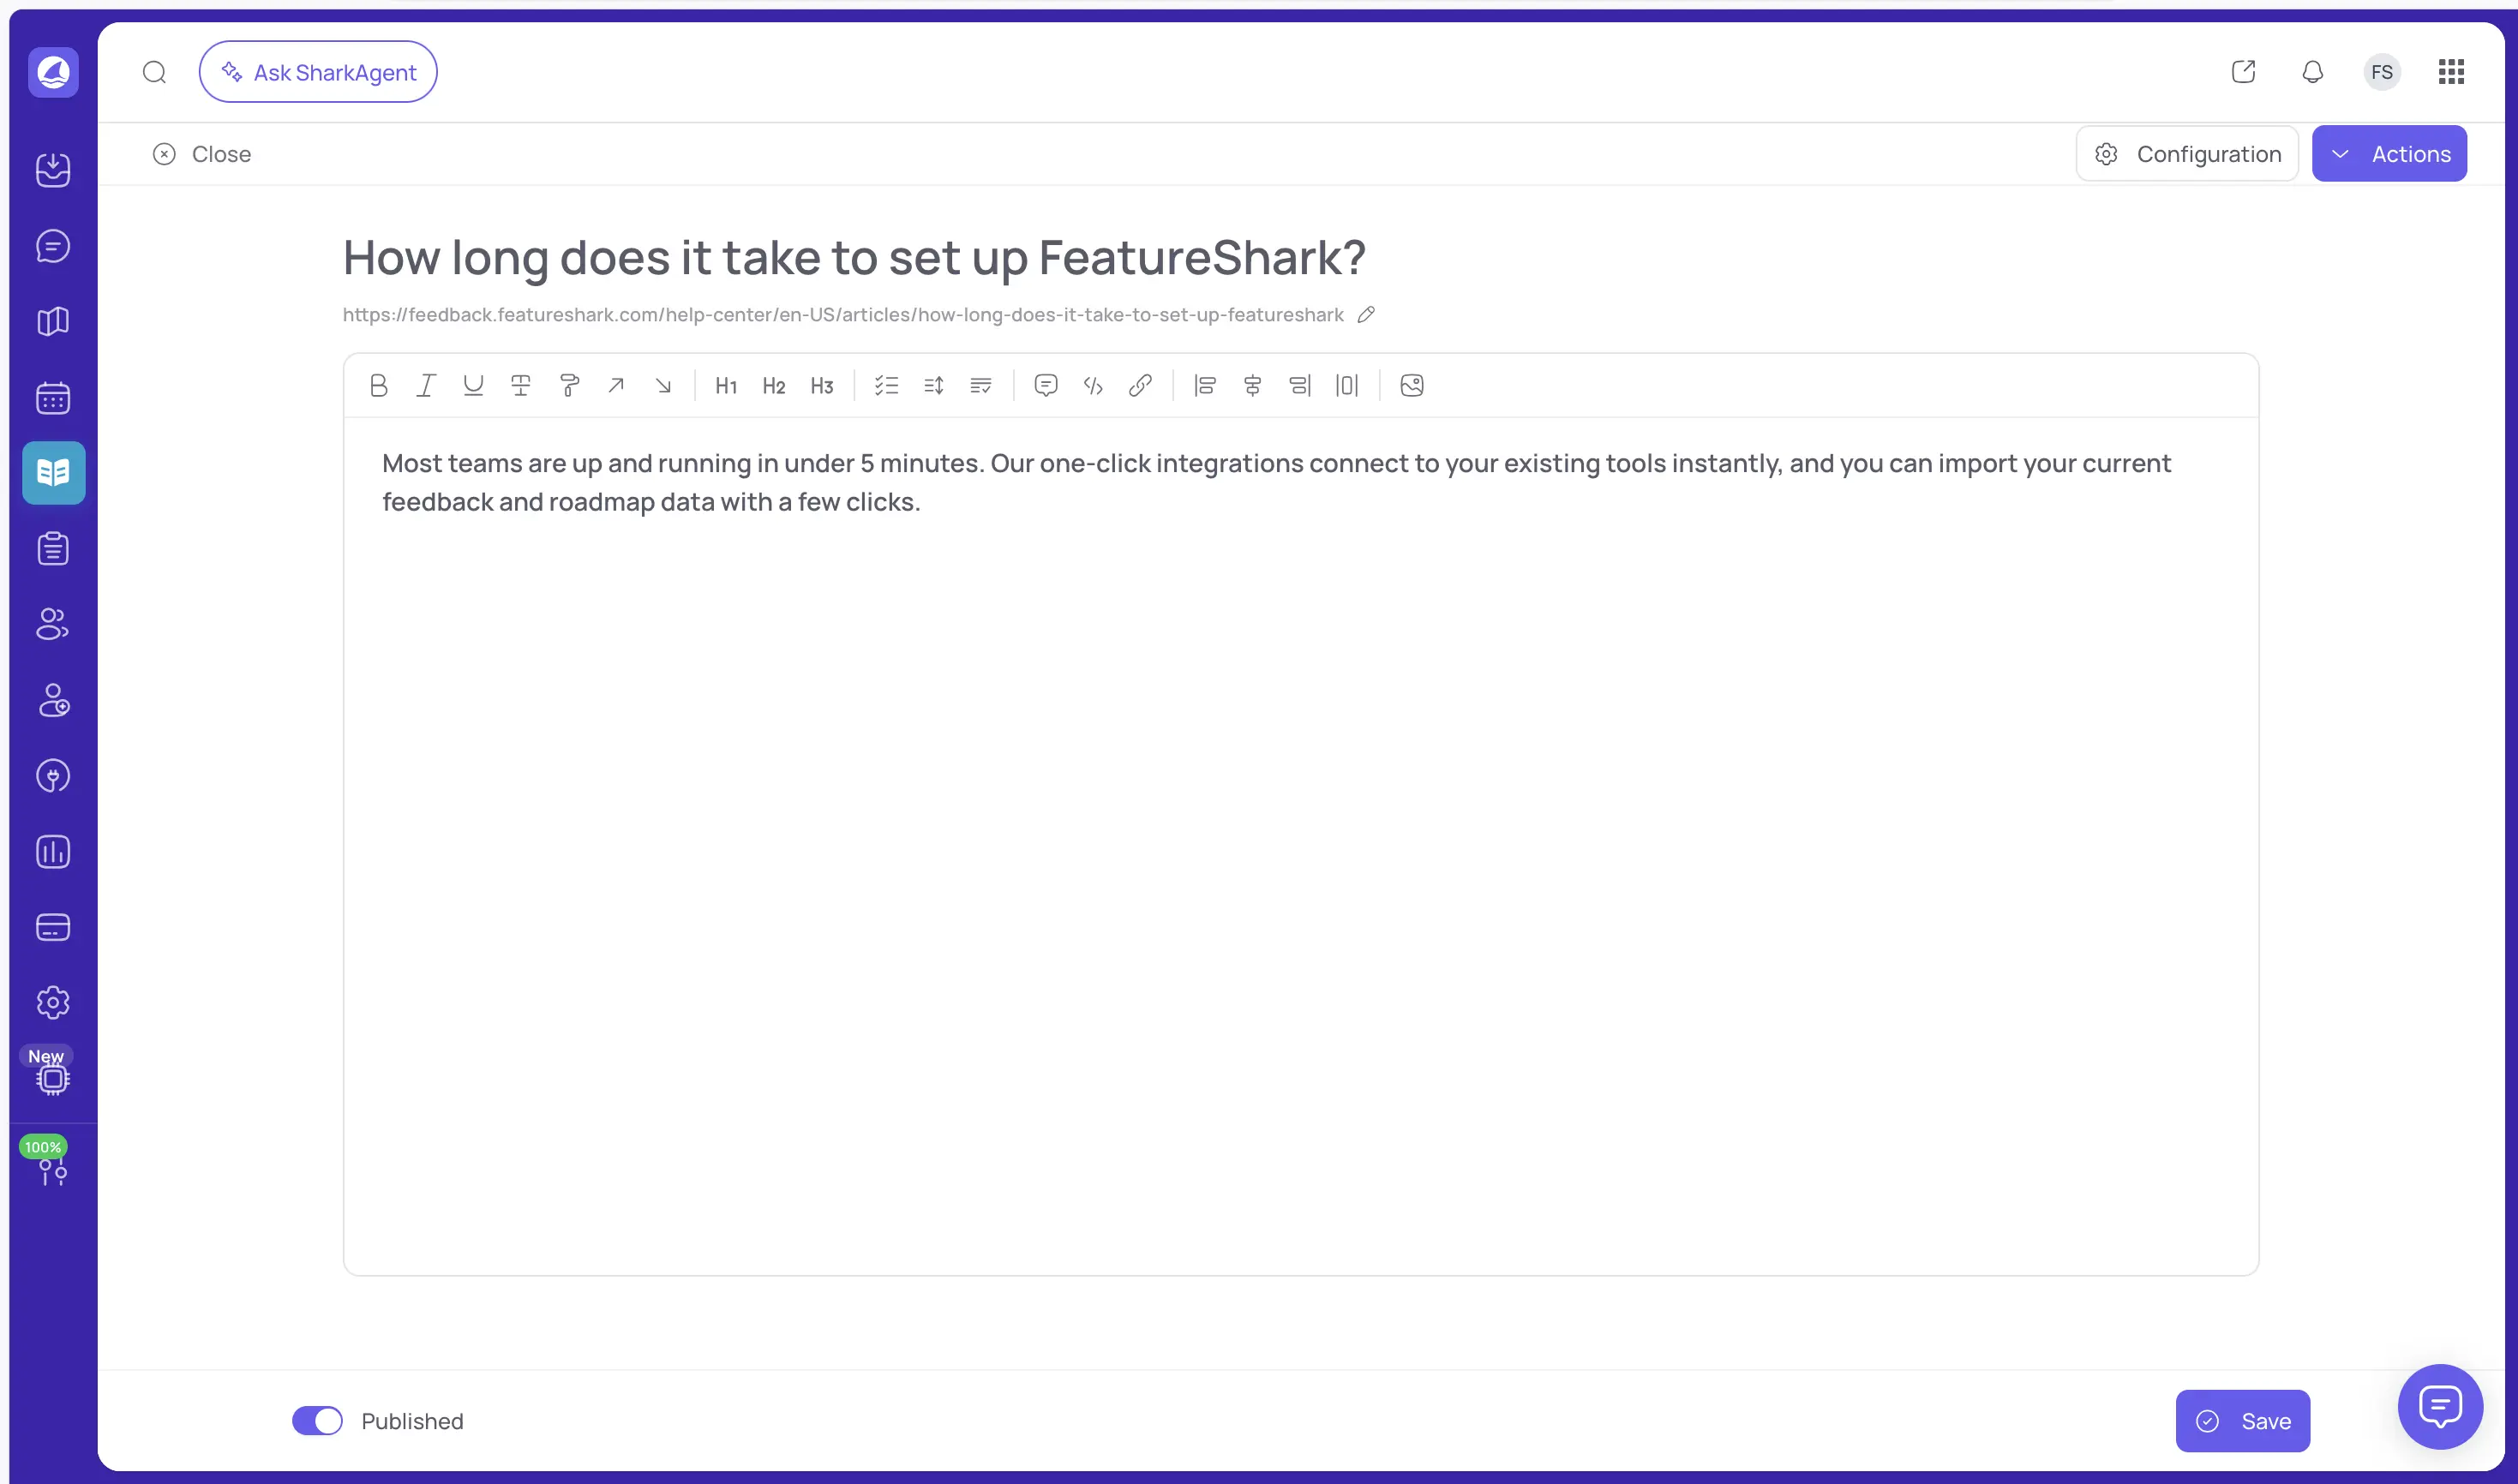This screenshot has height=1484, width=2518.
Task: Set heading level H3
Action: click(822, 386)
